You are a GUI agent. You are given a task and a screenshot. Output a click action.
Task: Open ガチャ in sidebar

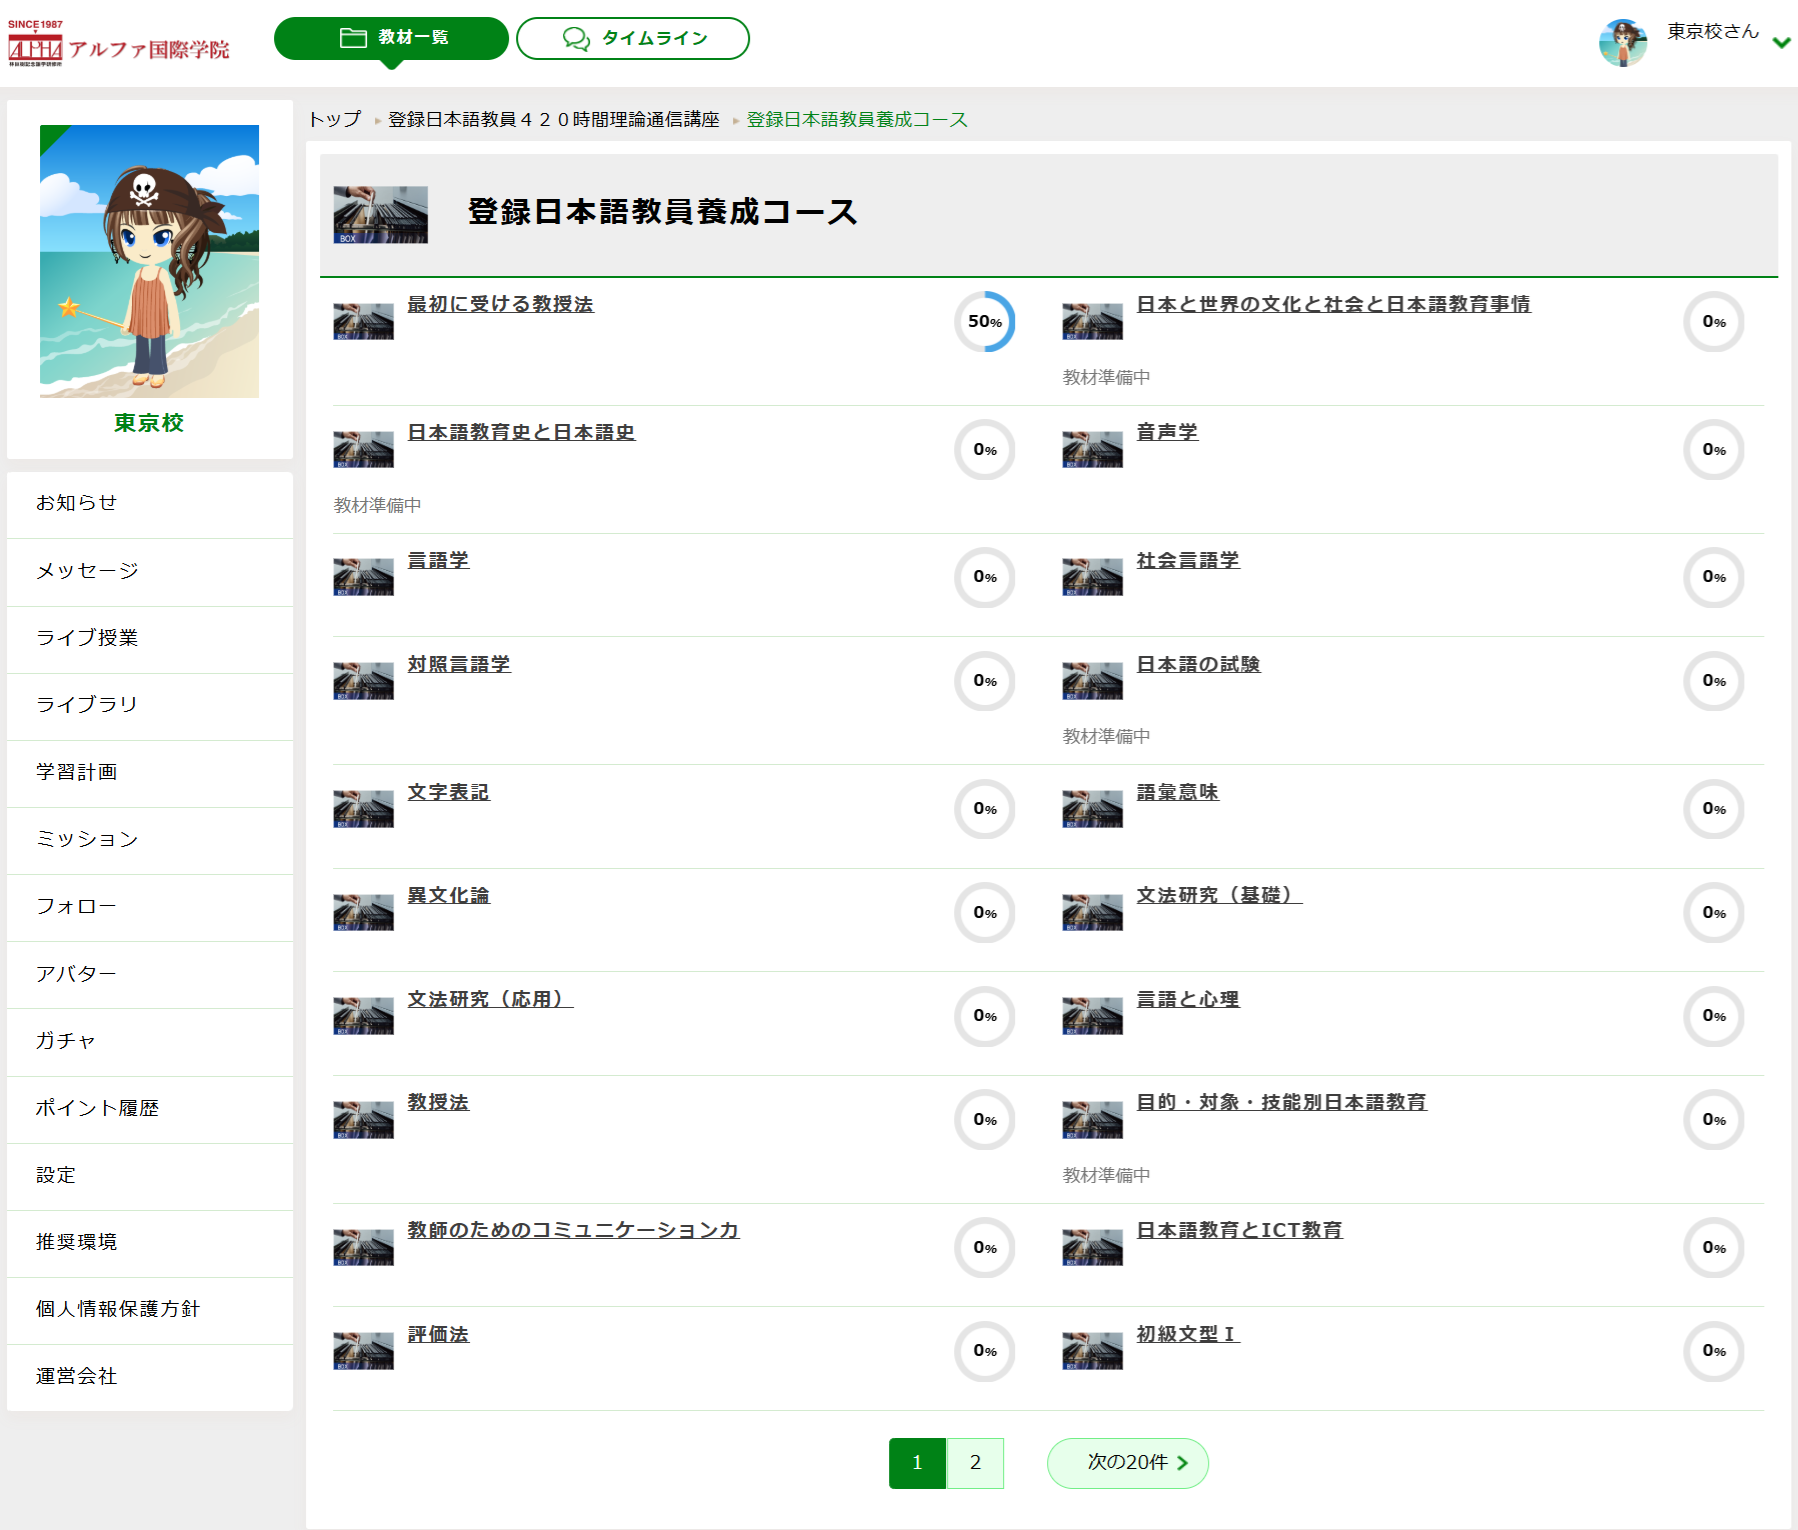coord(150,1041)
